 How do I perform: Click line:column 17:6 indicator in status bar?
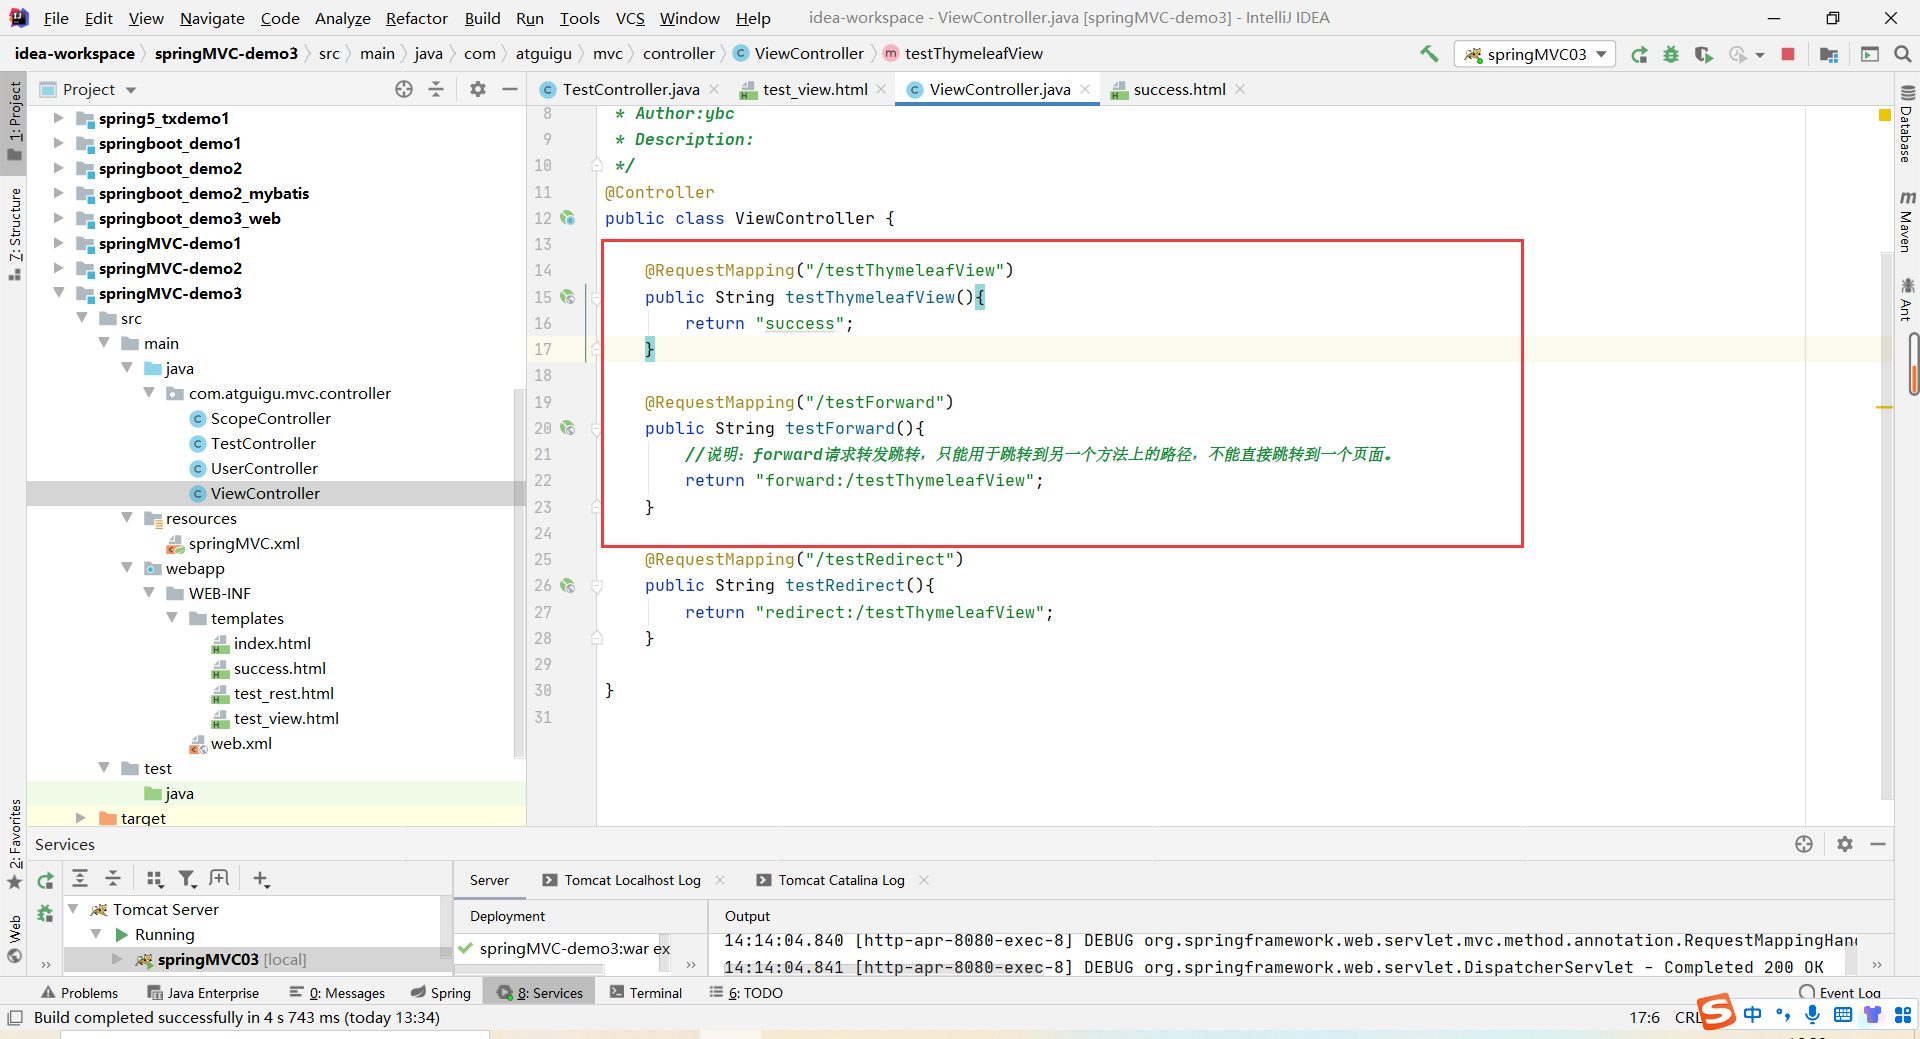[x=1644, y=1017]
